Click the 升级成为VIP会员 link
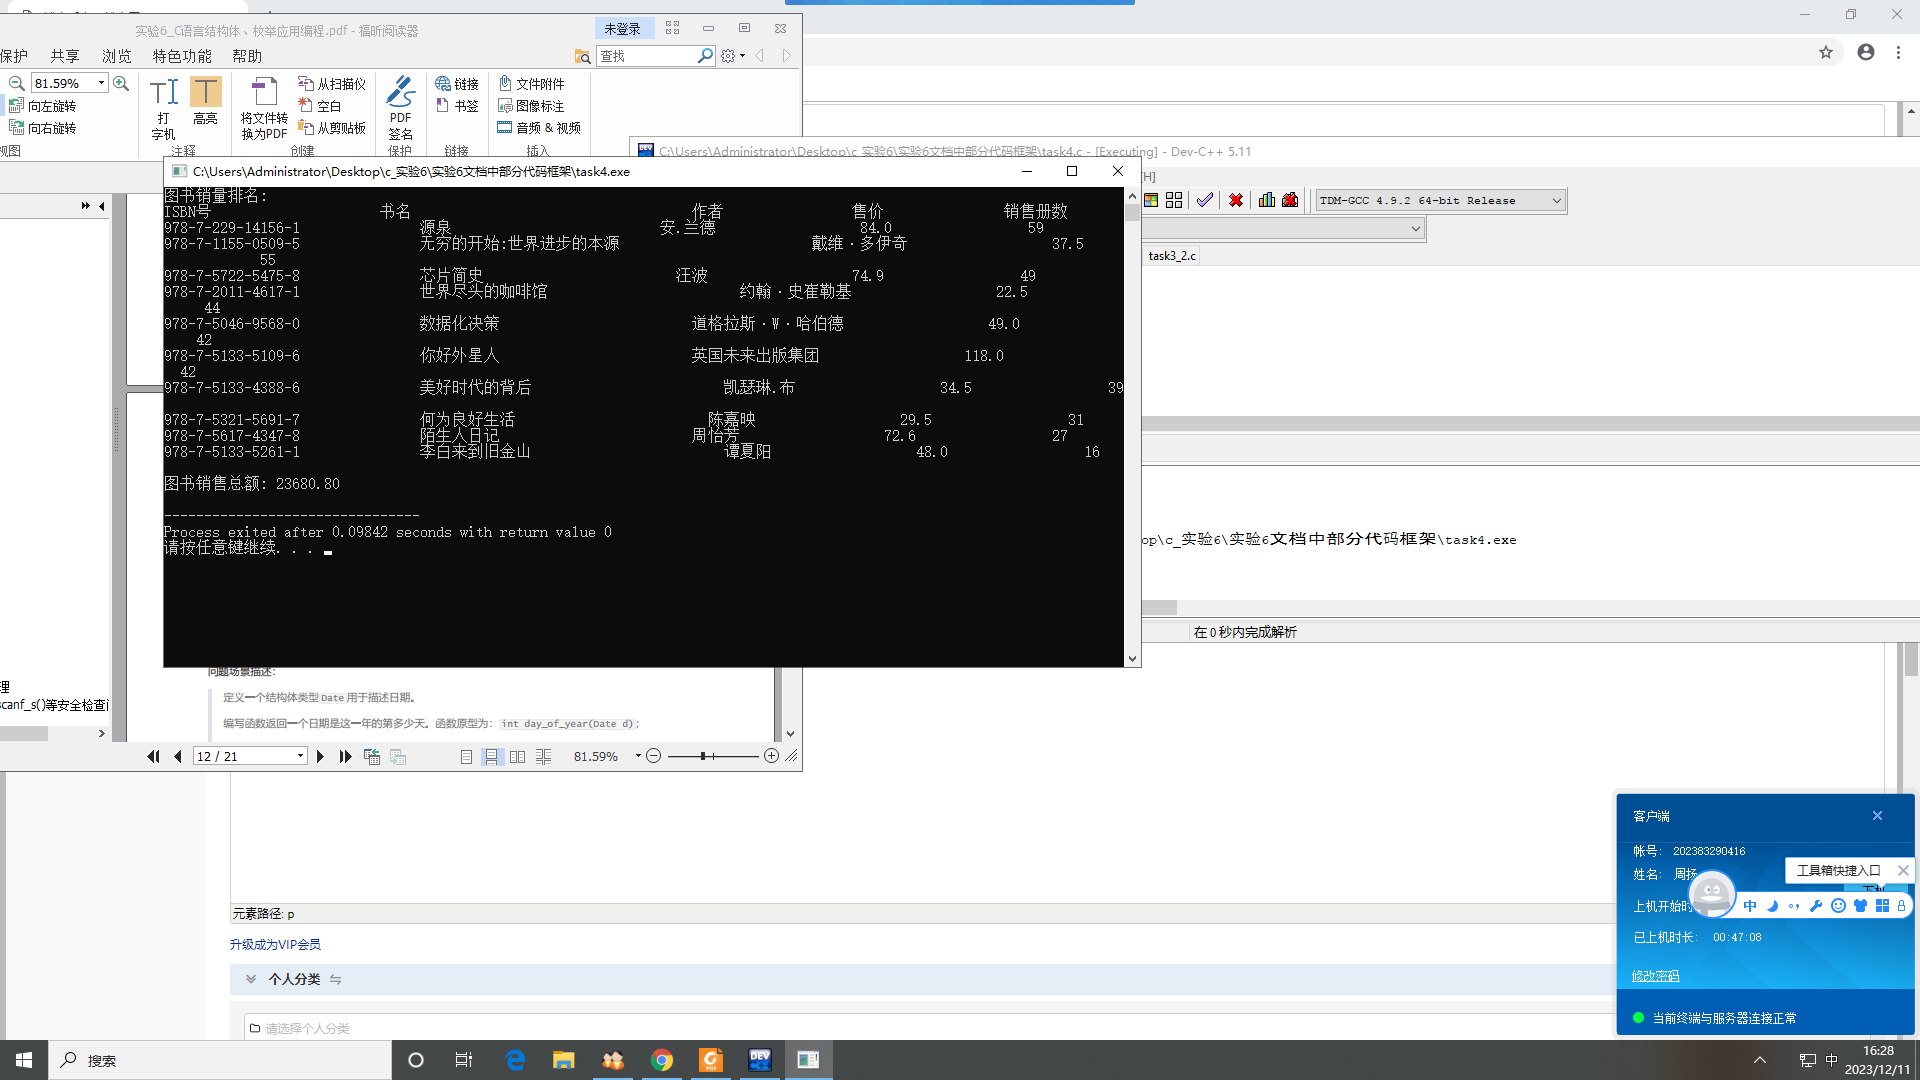 point(275,945)
